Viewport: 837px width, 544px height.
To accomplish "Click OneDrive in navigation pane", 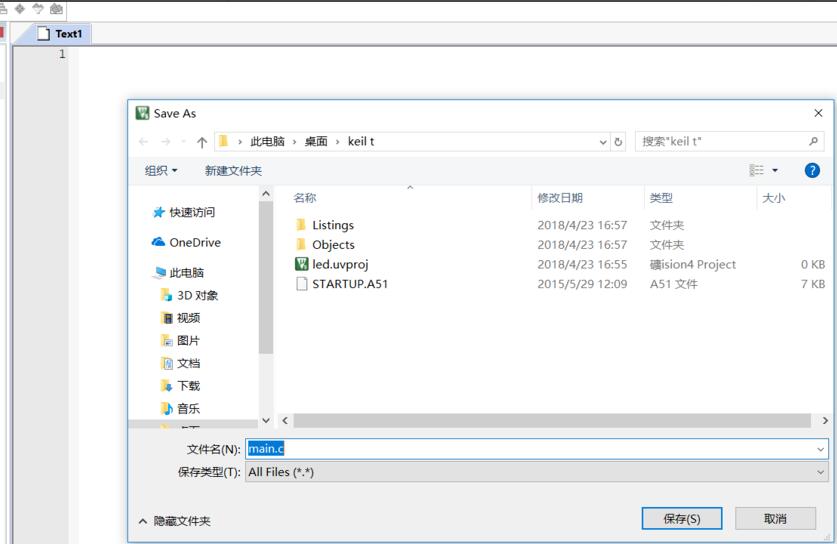I will (194, 242).
